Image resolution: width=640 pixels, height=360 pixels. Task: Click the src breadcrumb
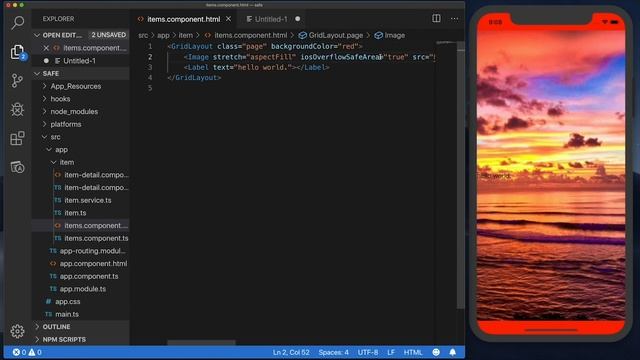tap(143, 36)
